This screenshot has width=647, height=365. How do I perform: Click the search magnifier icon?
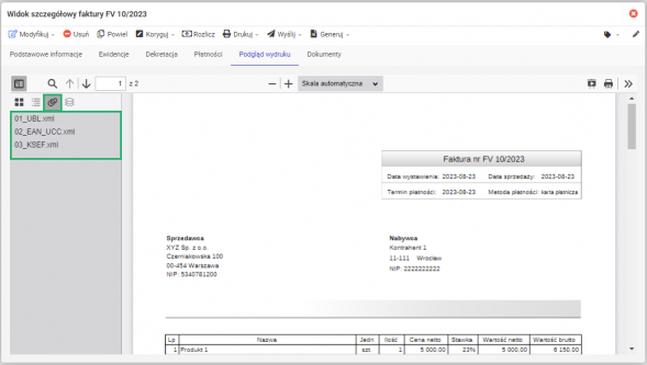click(x=52, y=84)
